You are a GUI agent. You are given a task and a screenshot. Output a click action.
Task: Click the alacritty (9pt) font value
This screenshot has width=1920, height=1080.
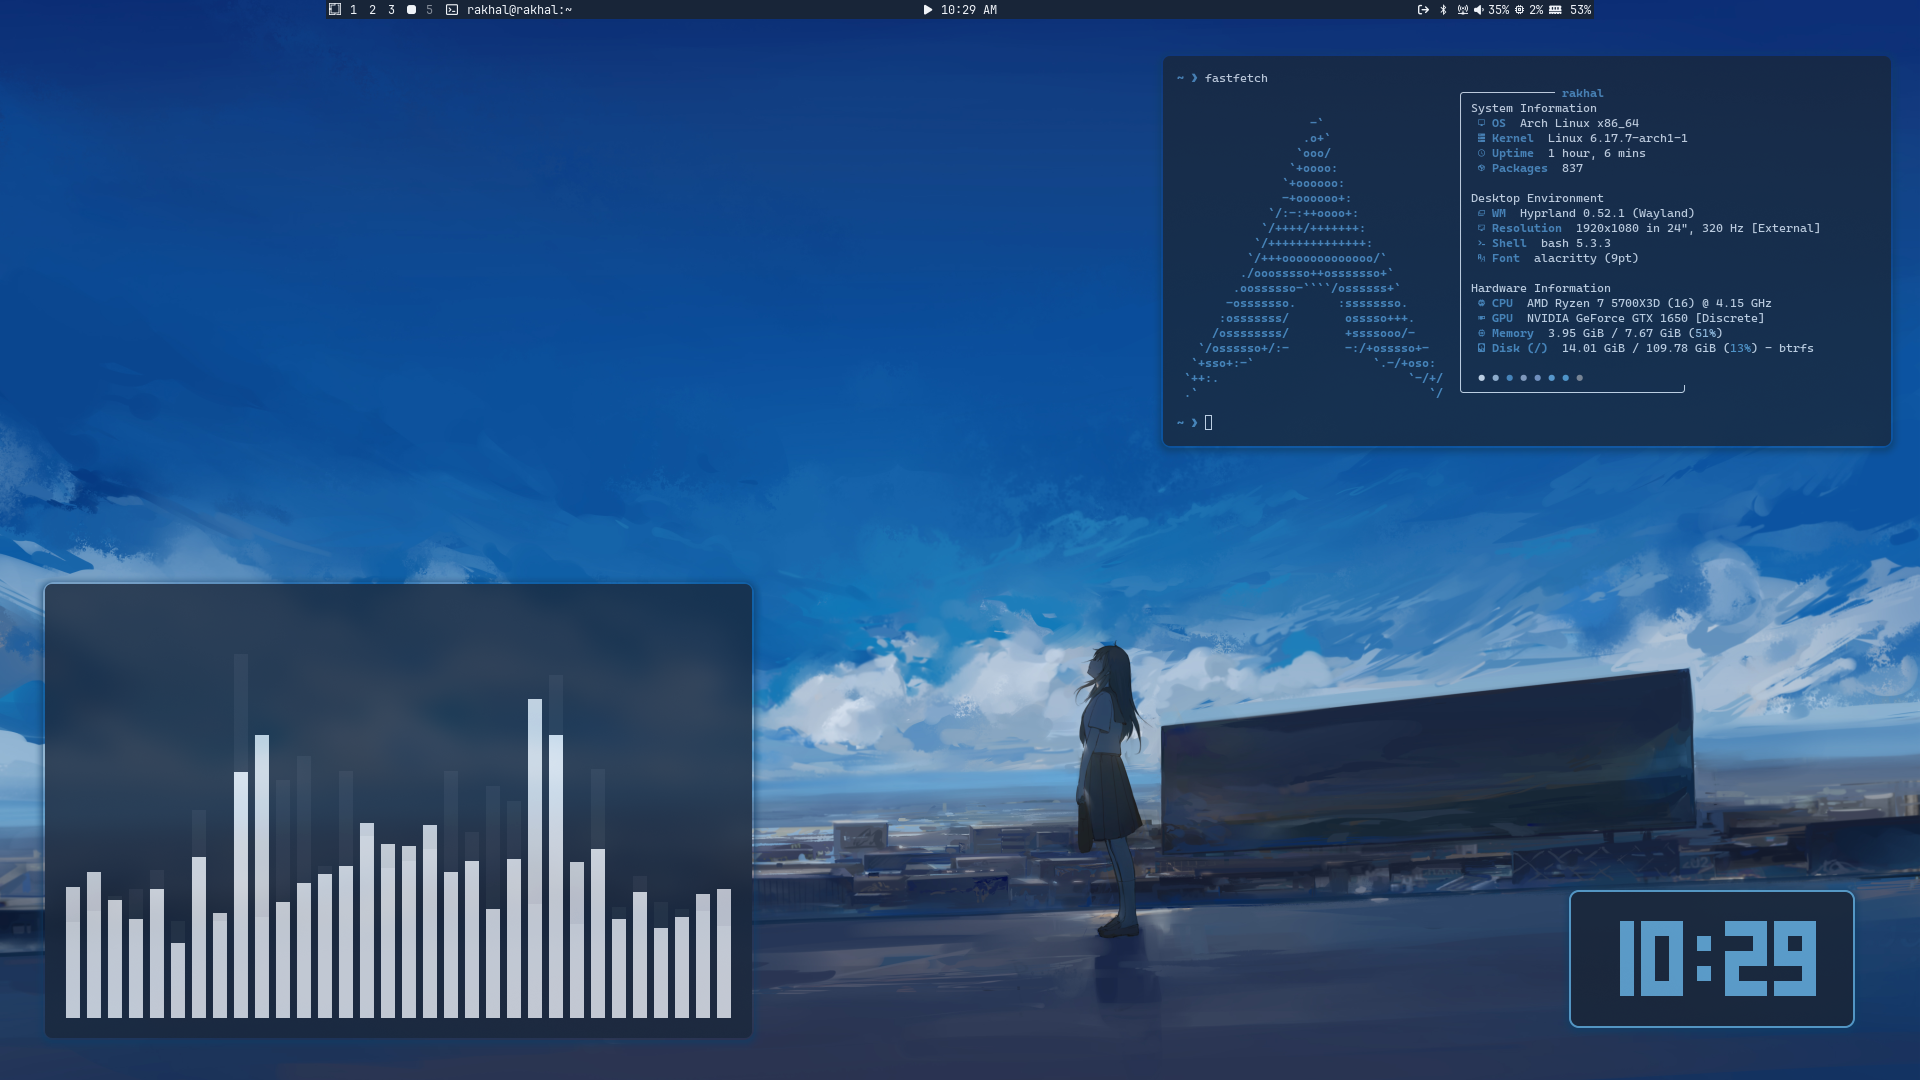(1586, 258)
